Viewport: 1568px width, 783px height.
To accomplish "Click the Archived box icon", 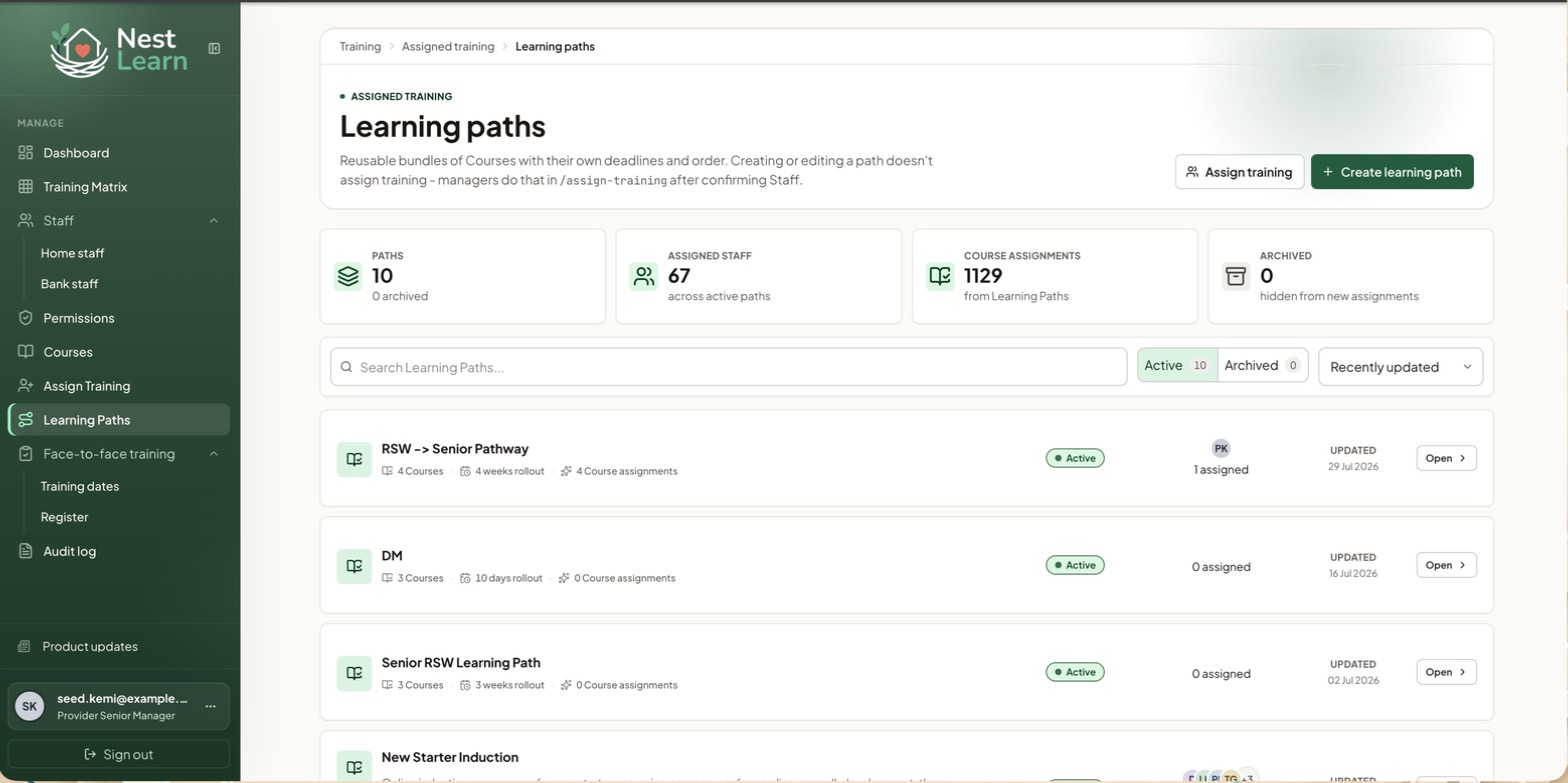I will [x=1236, y=276].
